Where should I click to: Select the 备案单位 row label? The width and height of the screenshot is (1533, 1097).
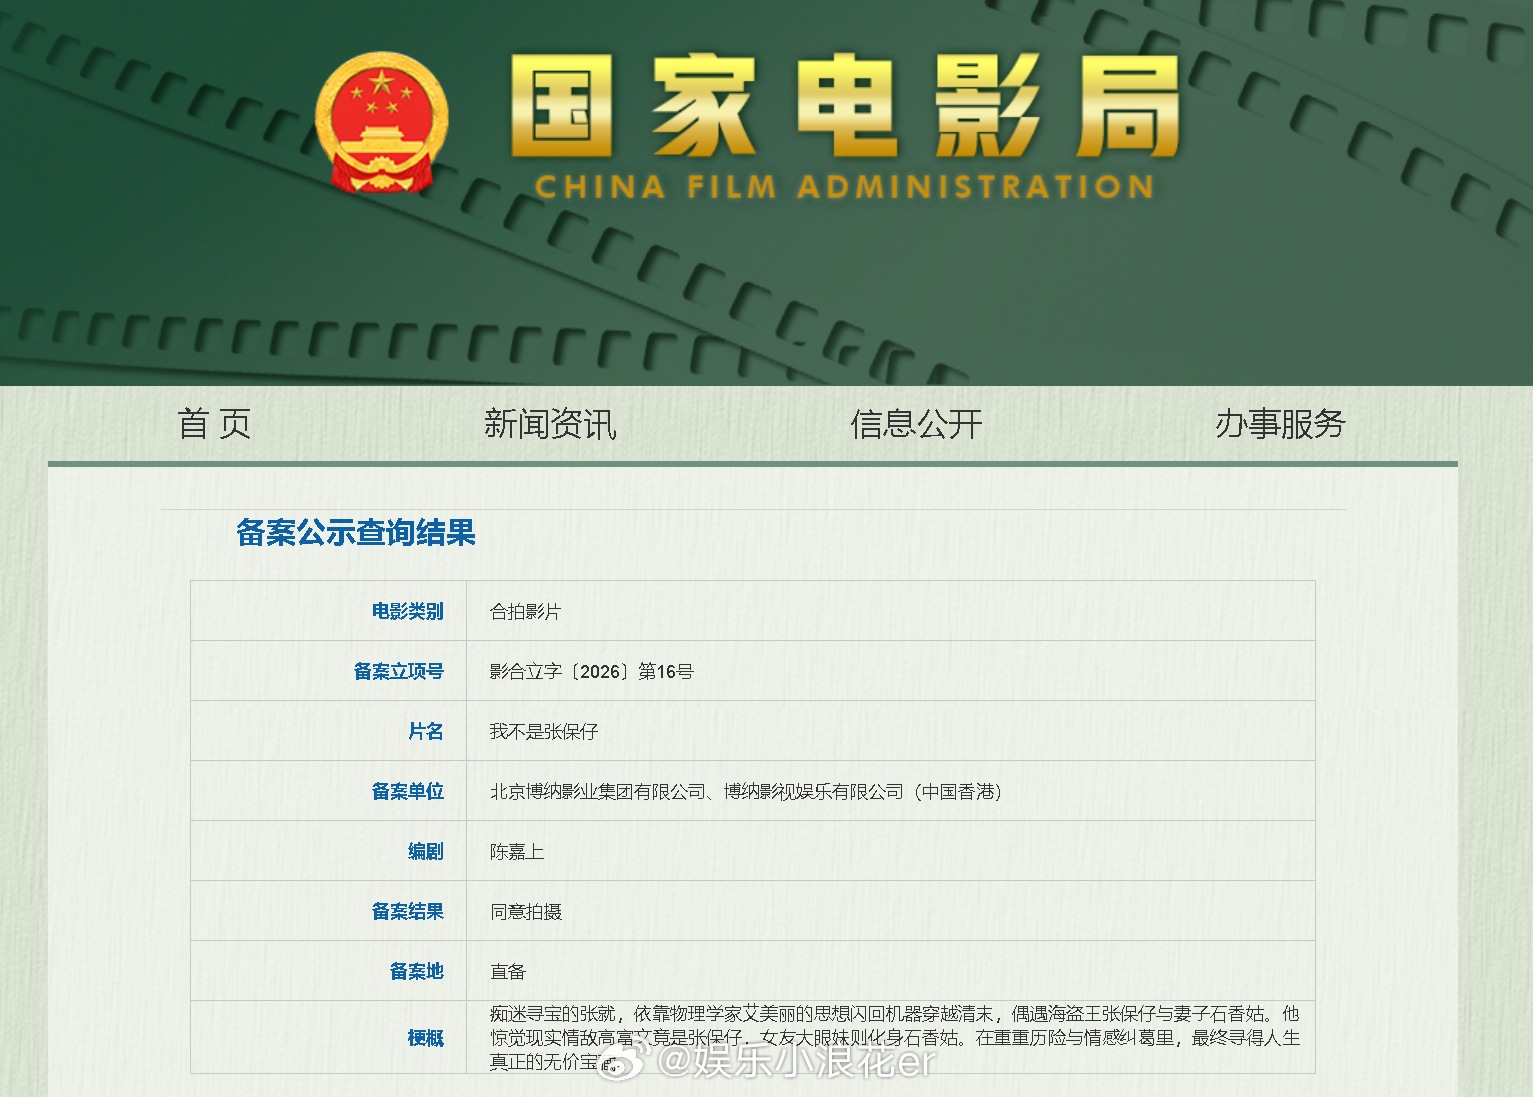[407, 791]
